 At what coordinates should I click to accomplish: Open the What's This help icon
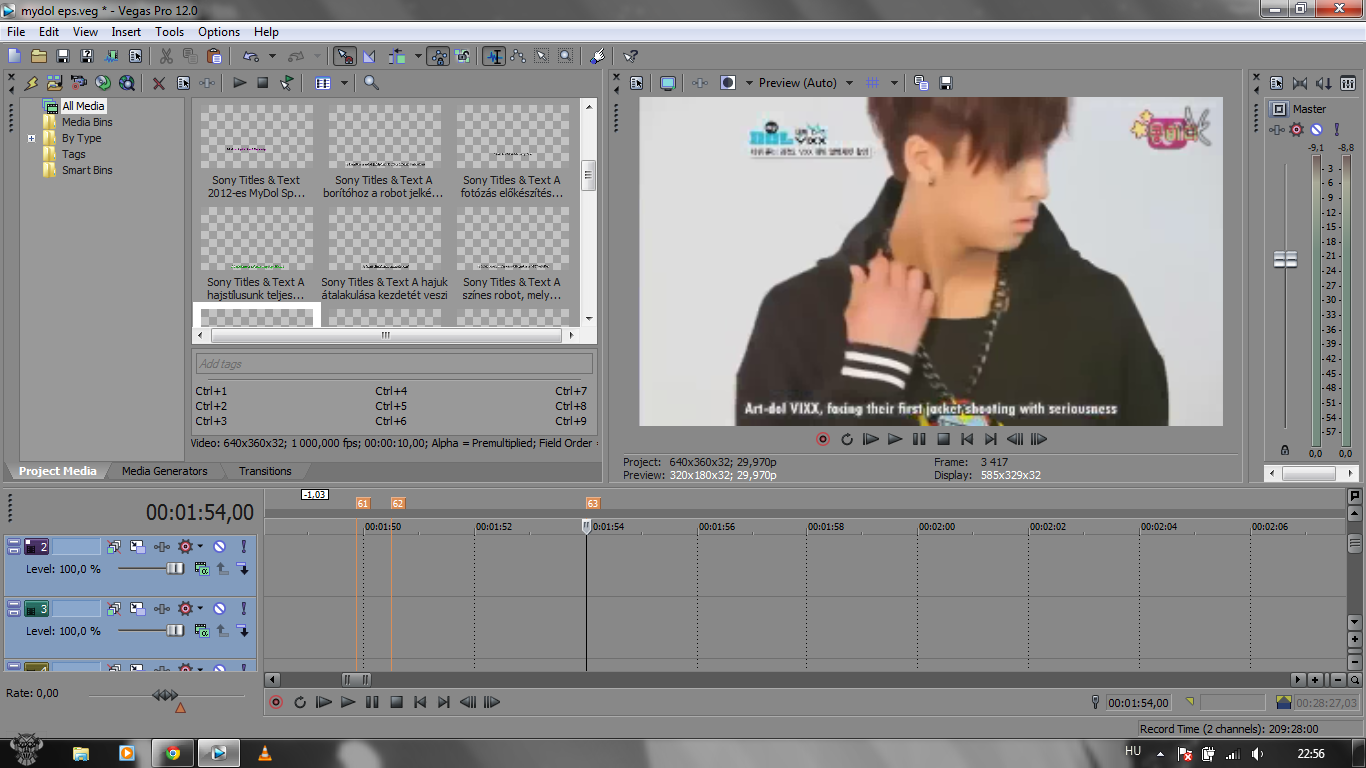tap(630, 57)
